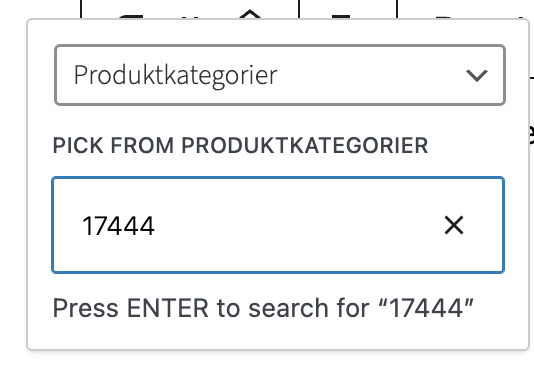534x368 pixels.
Task: Click the ENTER word in the helper text
Action: pos(168,308)
